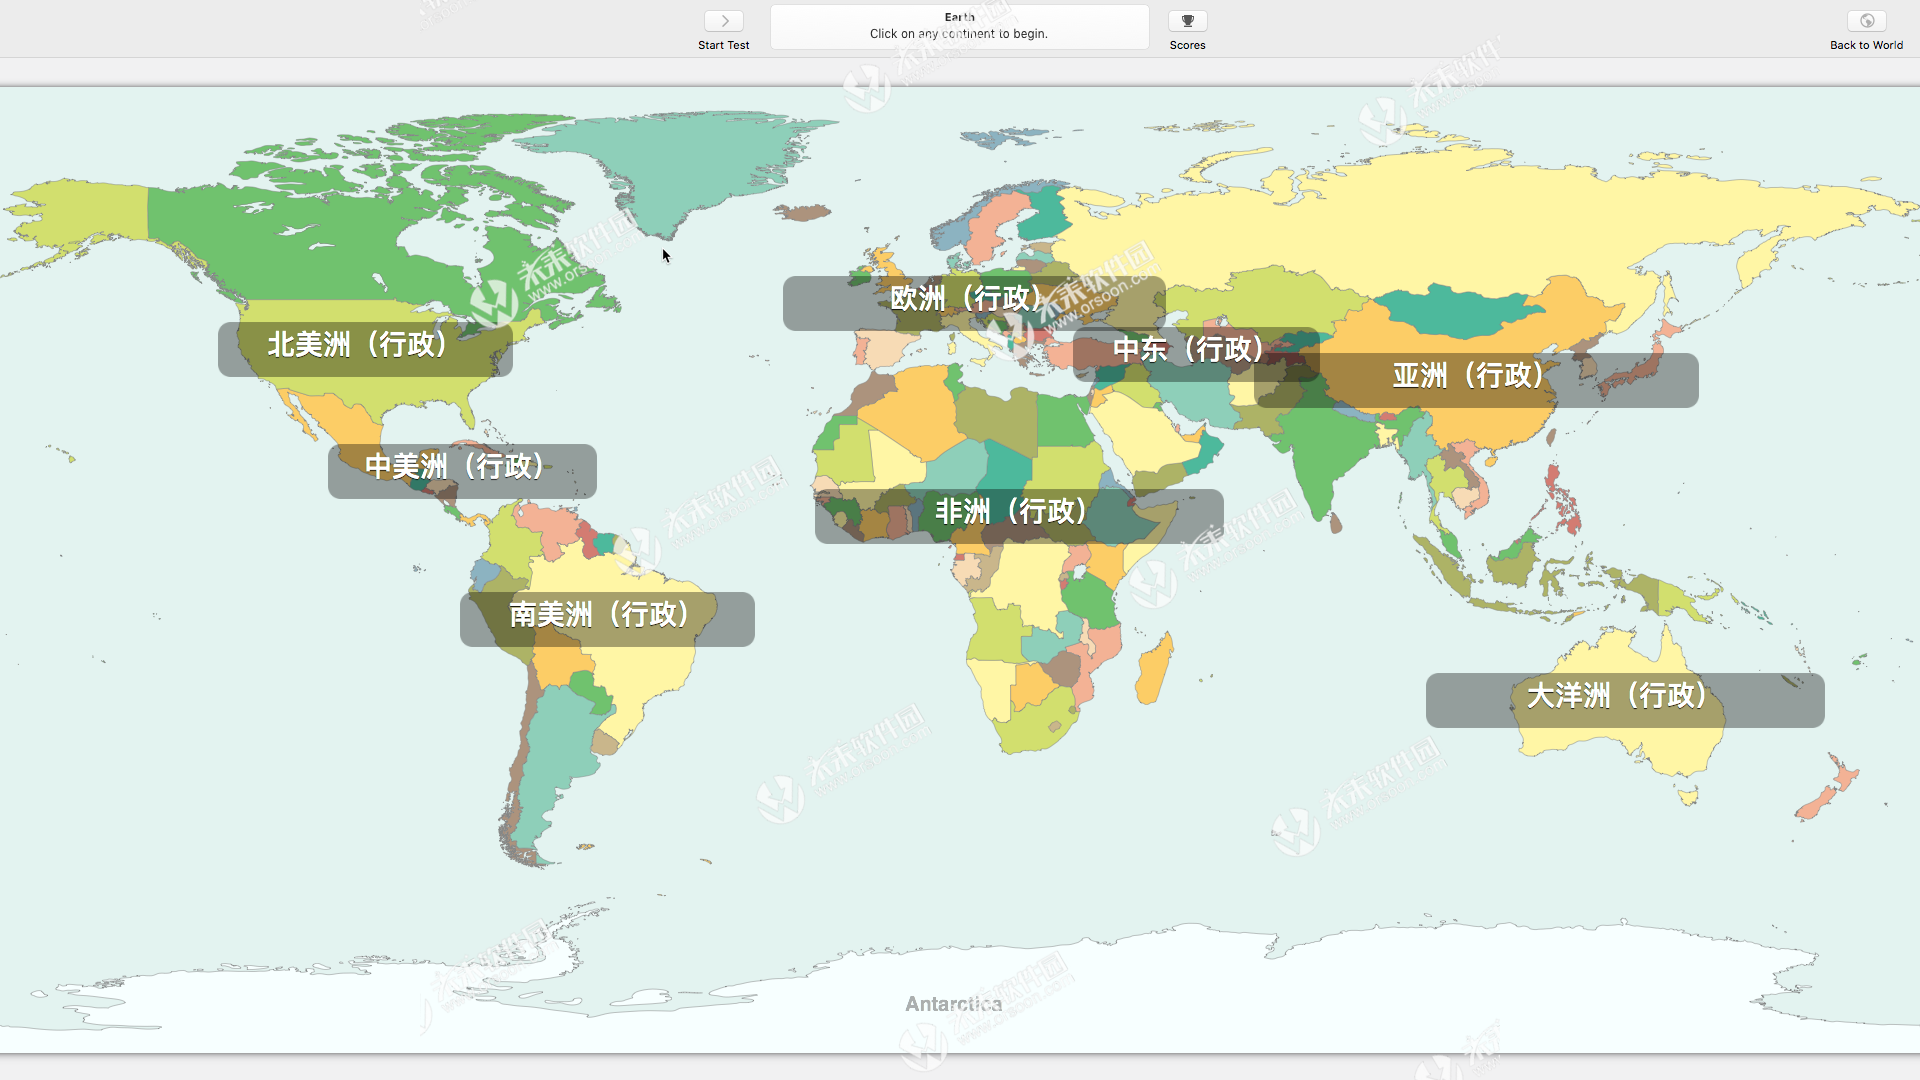Select the 亚洲（行政）continent label

(x=1476, y=380)
